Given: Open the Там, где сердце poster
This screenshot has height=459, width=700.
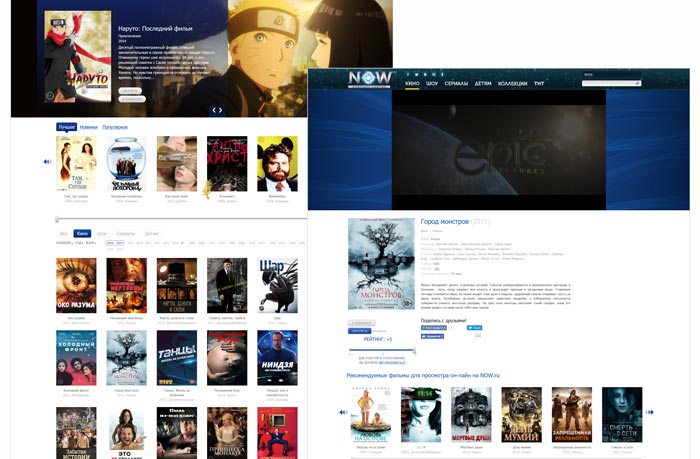Looking at the screenshot, I should click(76, 163).
